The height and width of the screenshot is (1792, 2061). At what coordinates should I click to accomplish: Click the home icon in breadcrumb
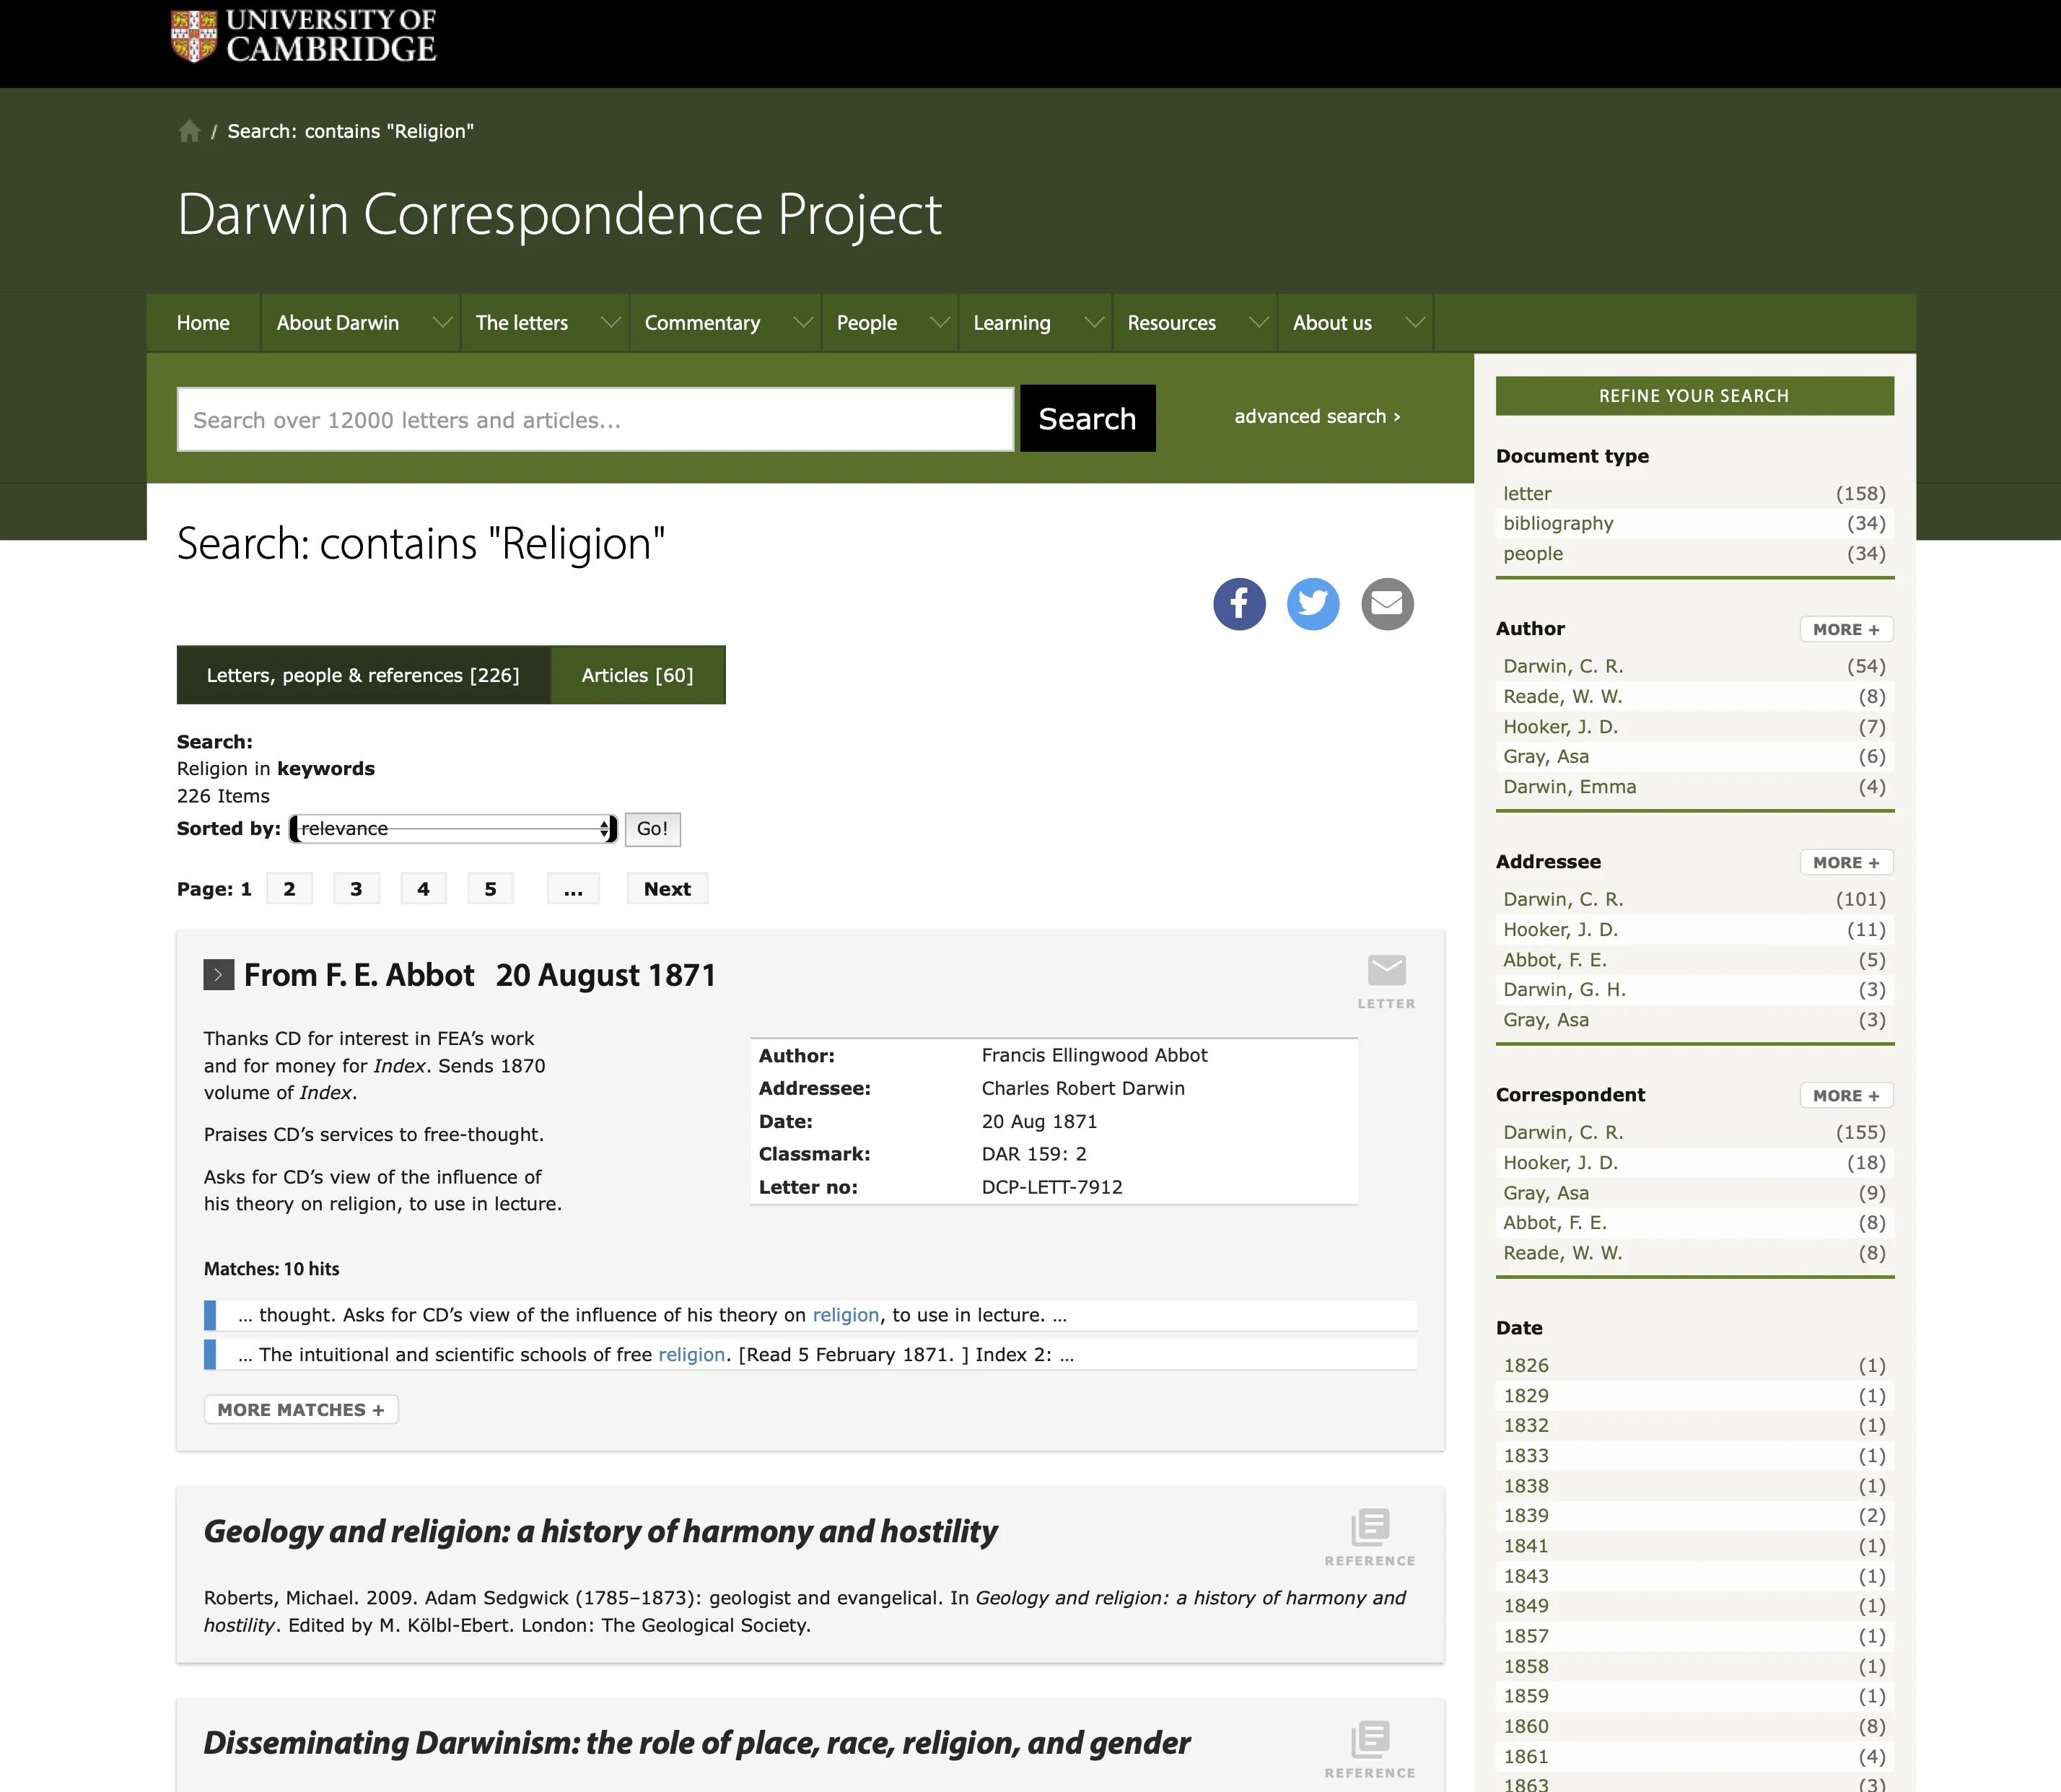[189, 131]
